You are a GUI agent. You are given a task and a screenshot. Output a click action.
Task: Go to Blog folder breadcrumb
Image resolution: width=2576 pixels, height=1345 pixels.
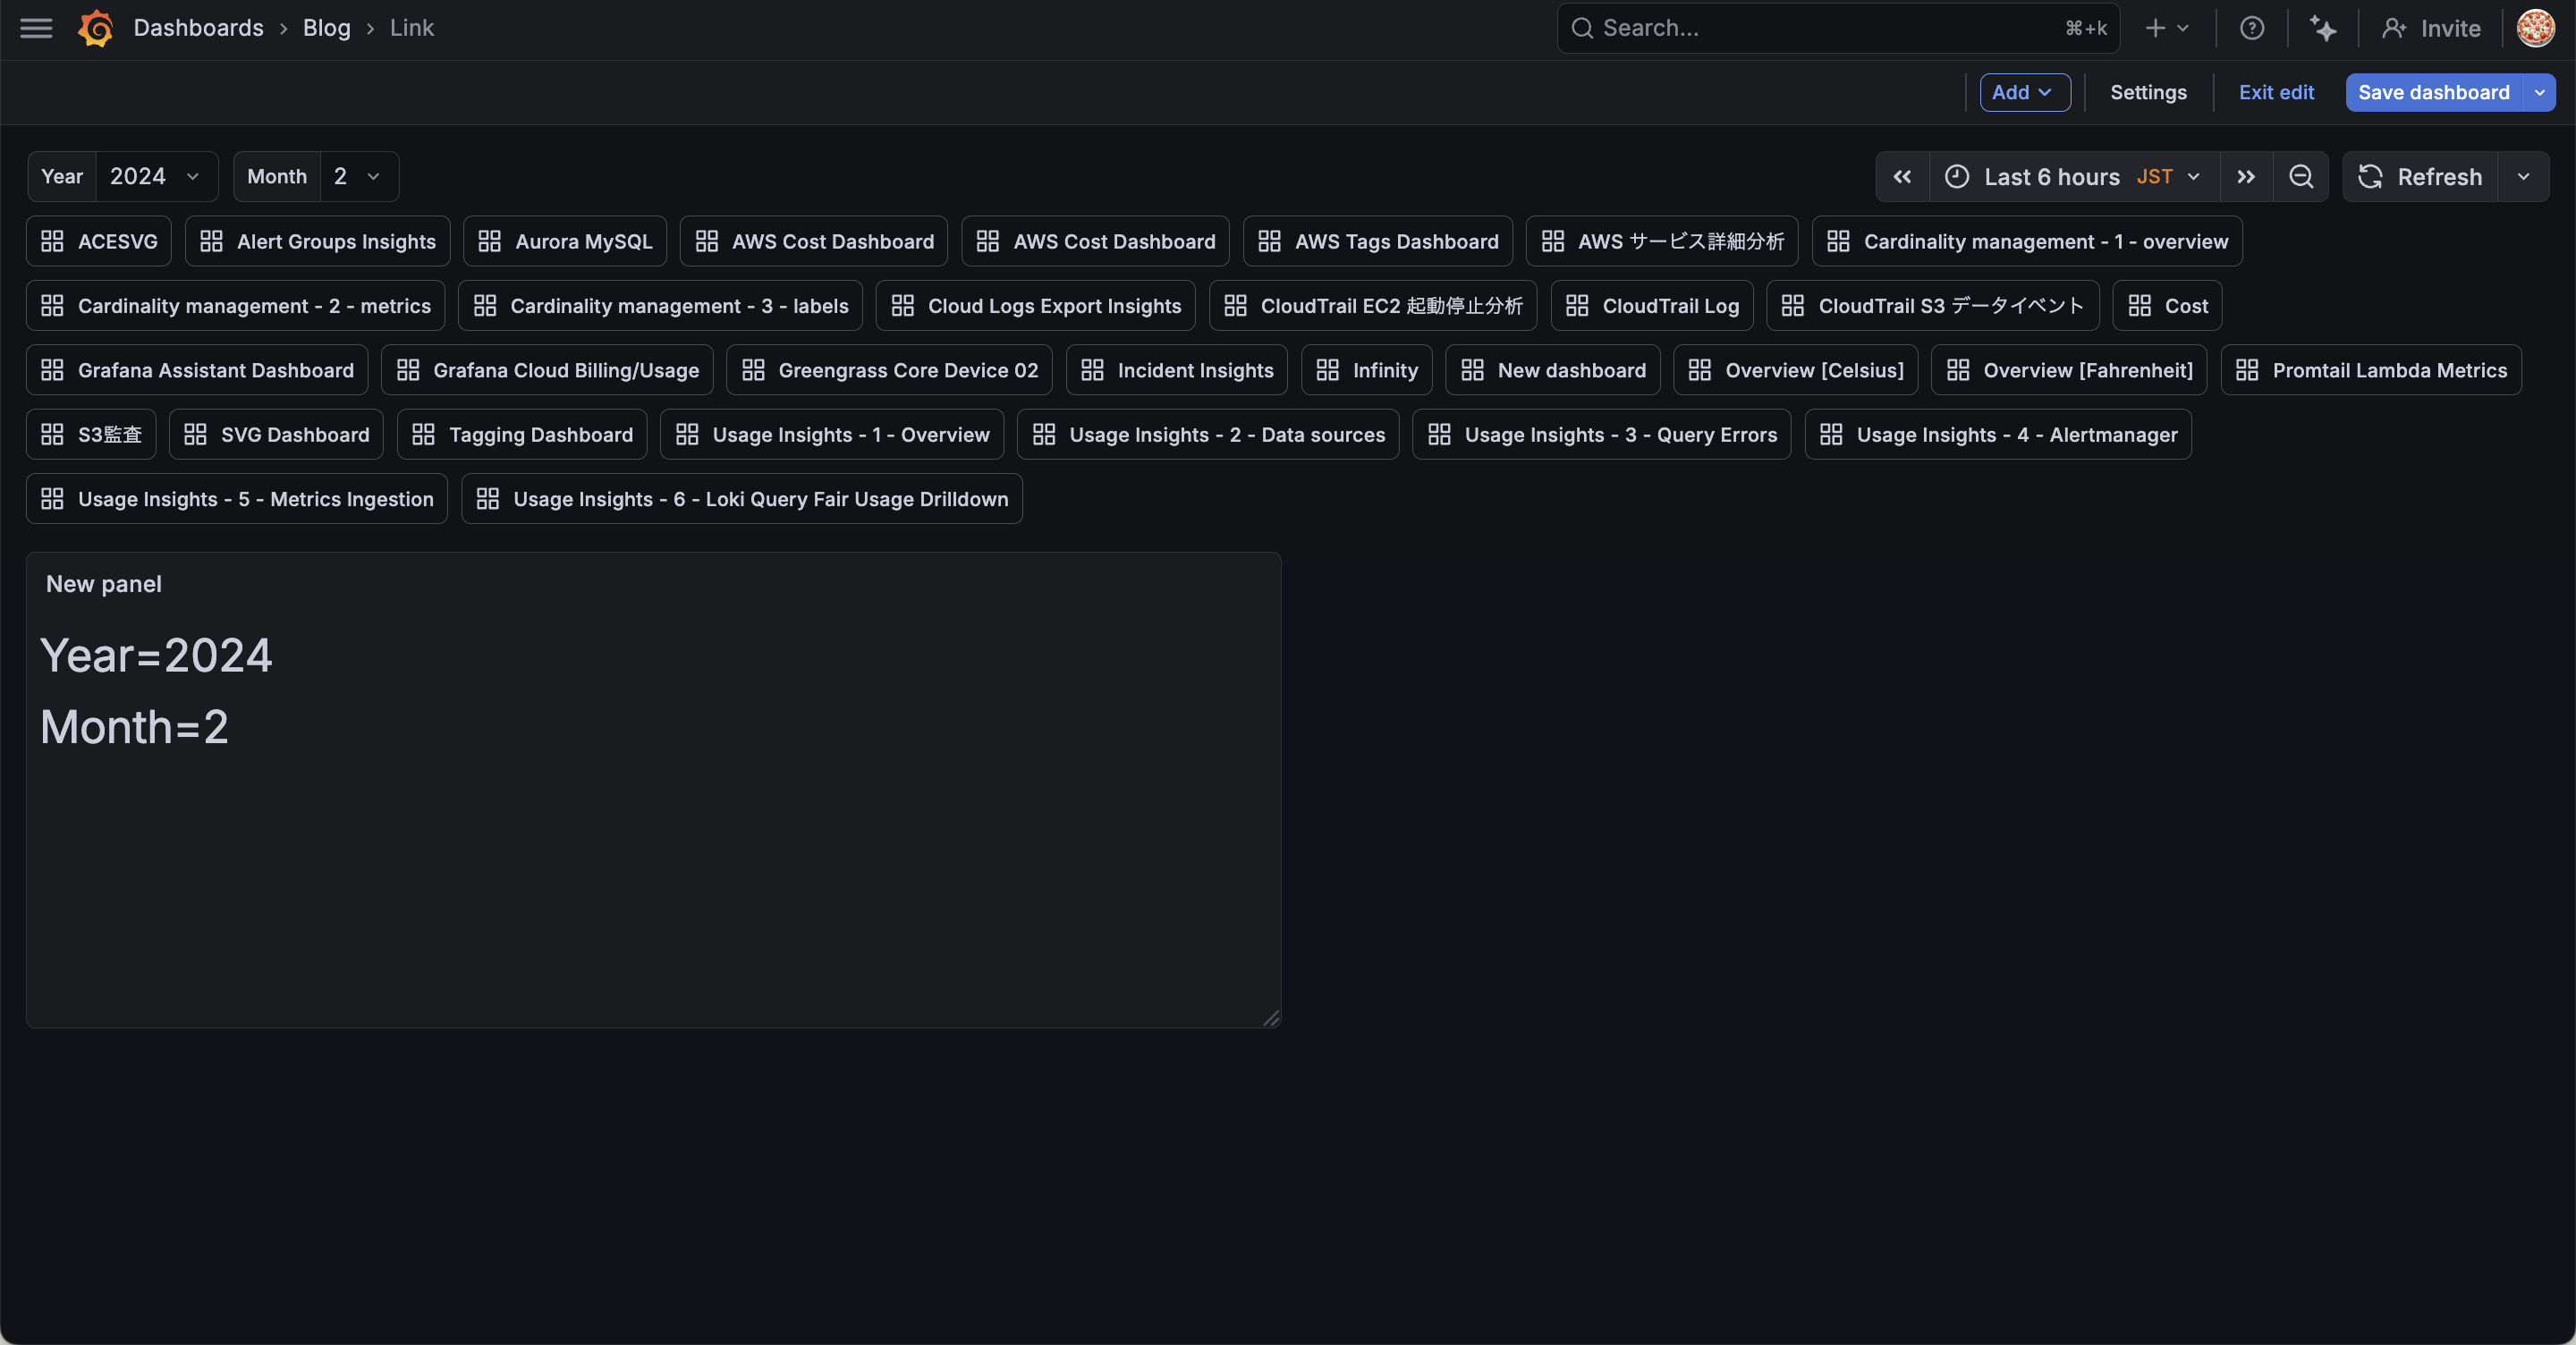pyautogui.click(x=326, y=28)
